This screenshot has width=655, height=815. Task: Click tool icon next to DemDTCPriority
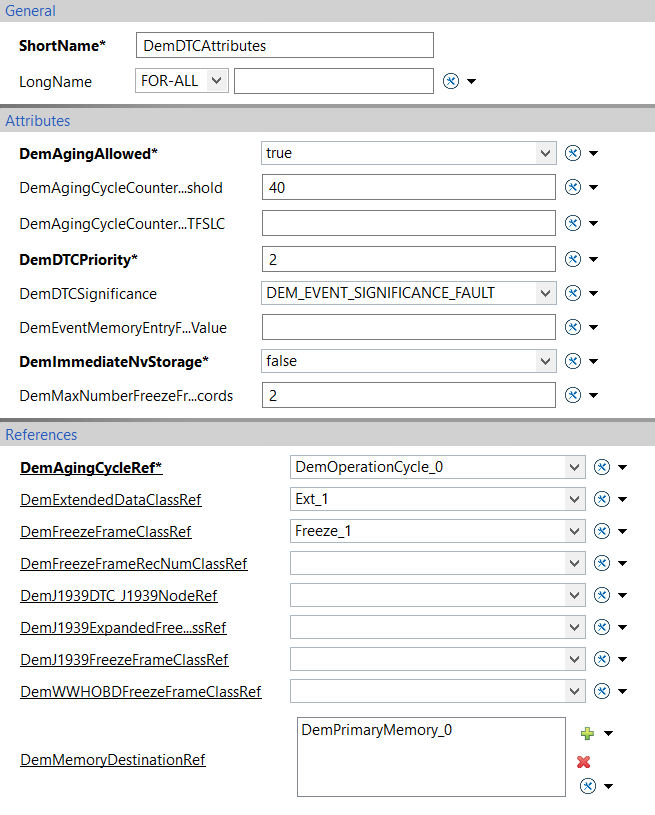(x=572, y=259)
